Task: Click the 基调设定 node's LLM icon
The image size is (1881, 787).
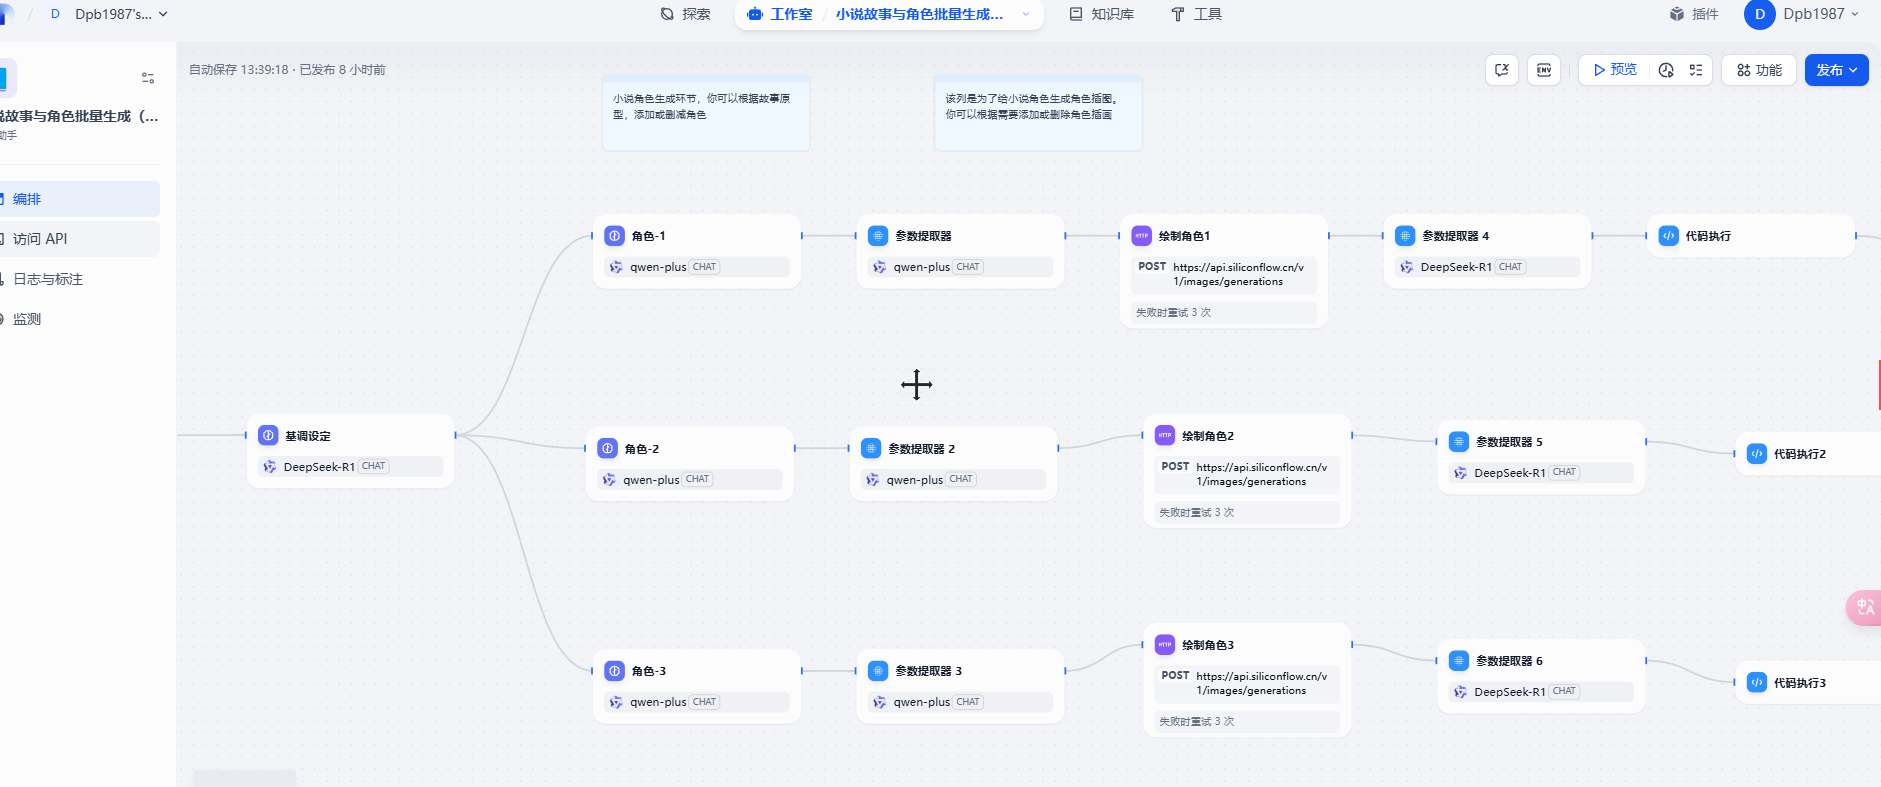Action: (x=268, y=436)
